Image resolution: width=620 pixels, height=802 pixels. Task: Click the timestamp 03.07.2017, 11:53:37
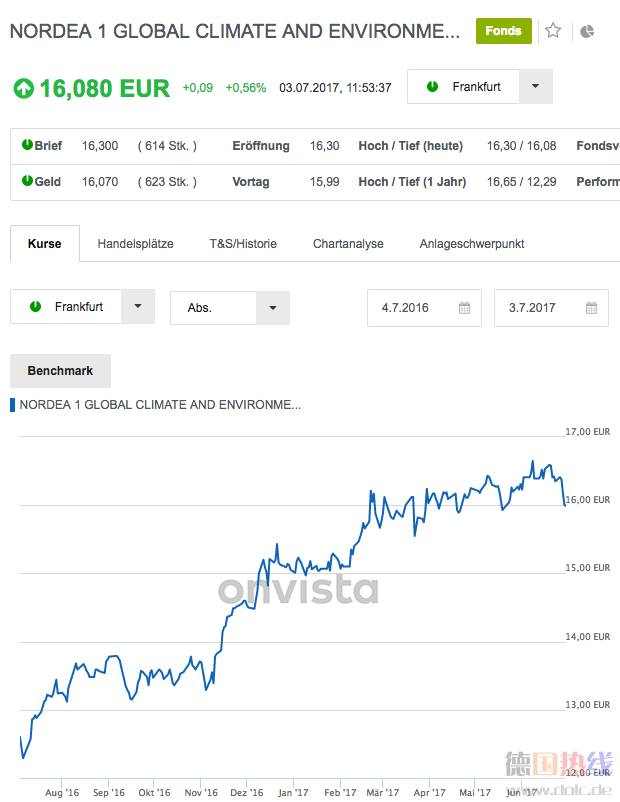tap(335, 88)
